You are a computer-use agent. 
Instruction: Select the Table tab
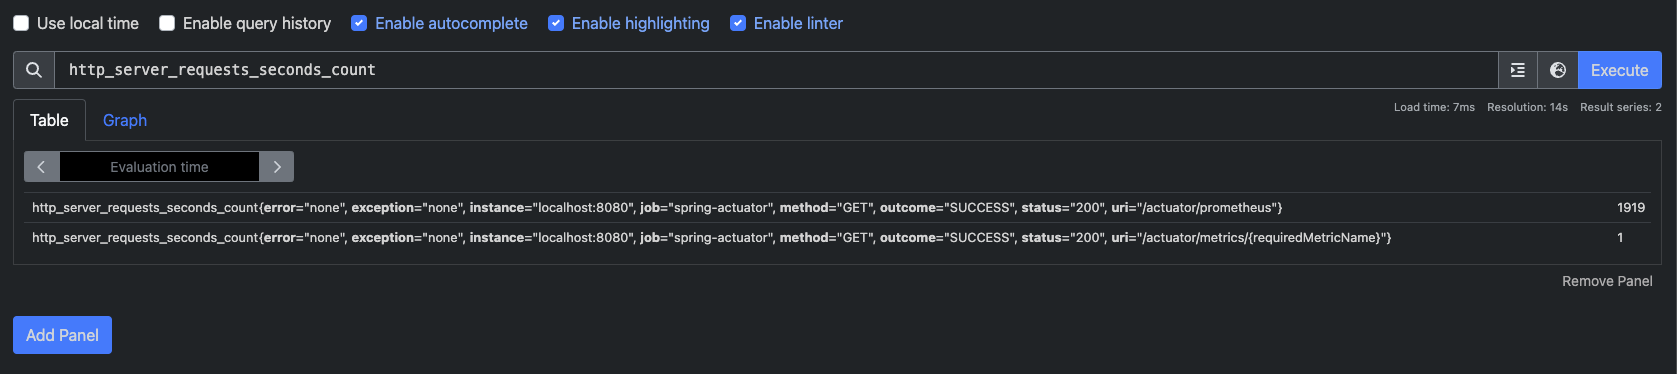pyautogui.click(x=49, y=120)
